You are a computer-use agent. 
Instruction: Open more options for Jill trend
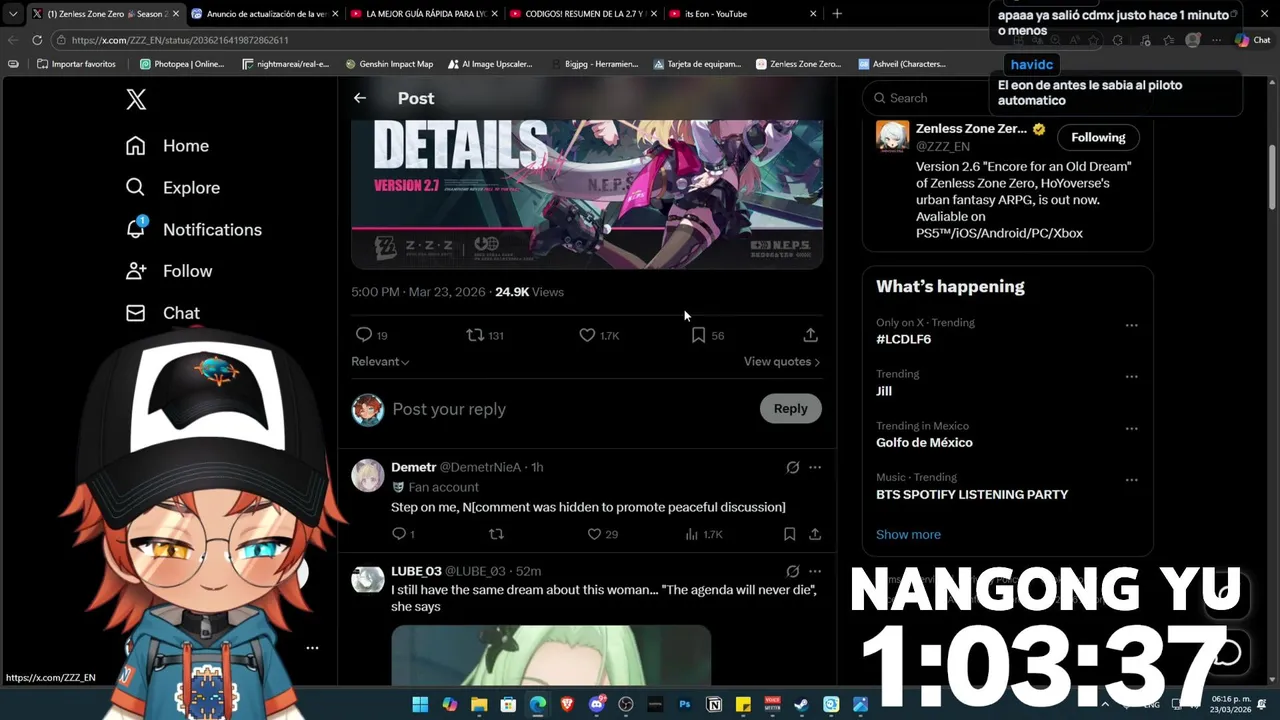1131,377
